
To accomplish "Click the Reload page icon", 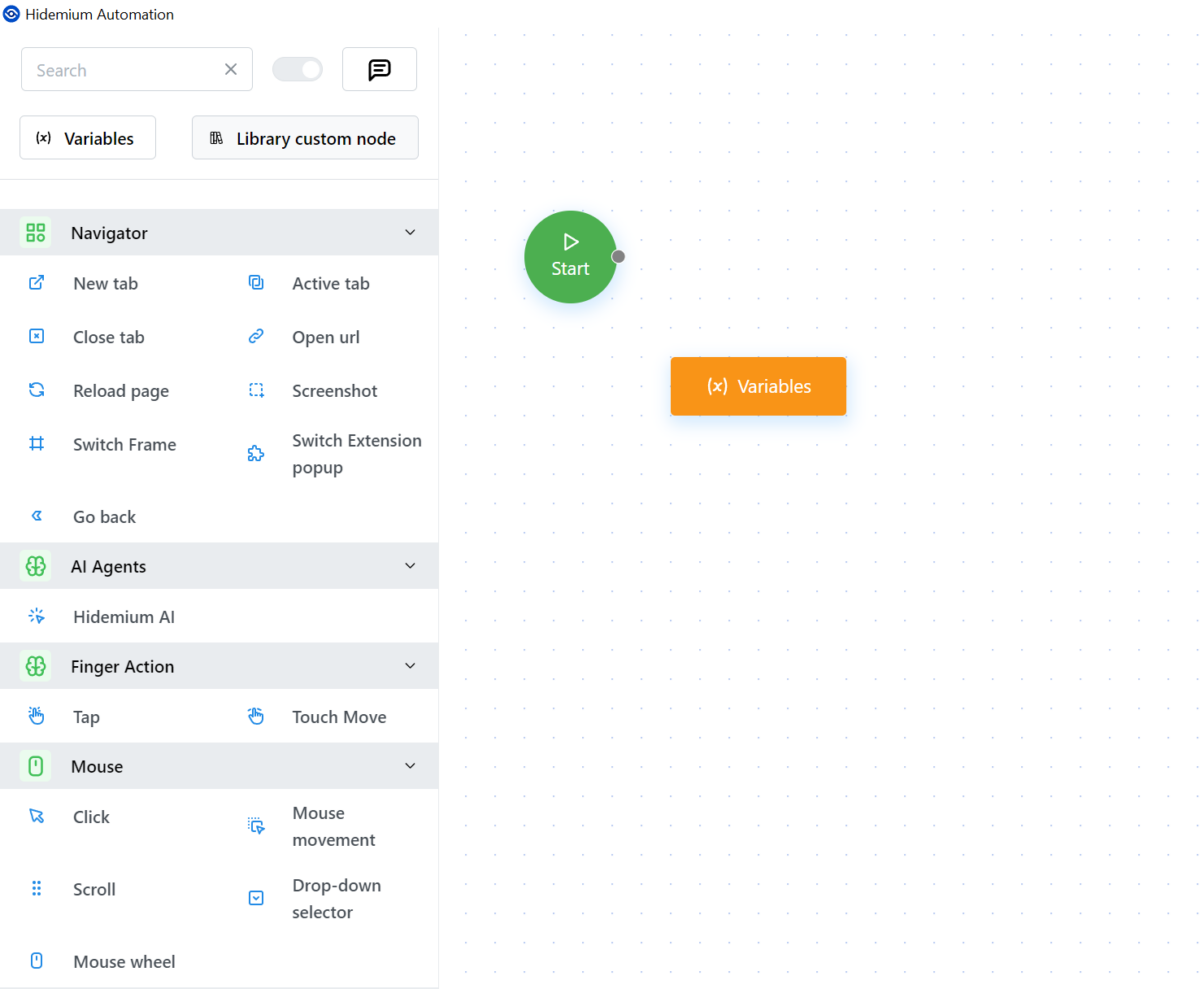I will click(37, 391).
